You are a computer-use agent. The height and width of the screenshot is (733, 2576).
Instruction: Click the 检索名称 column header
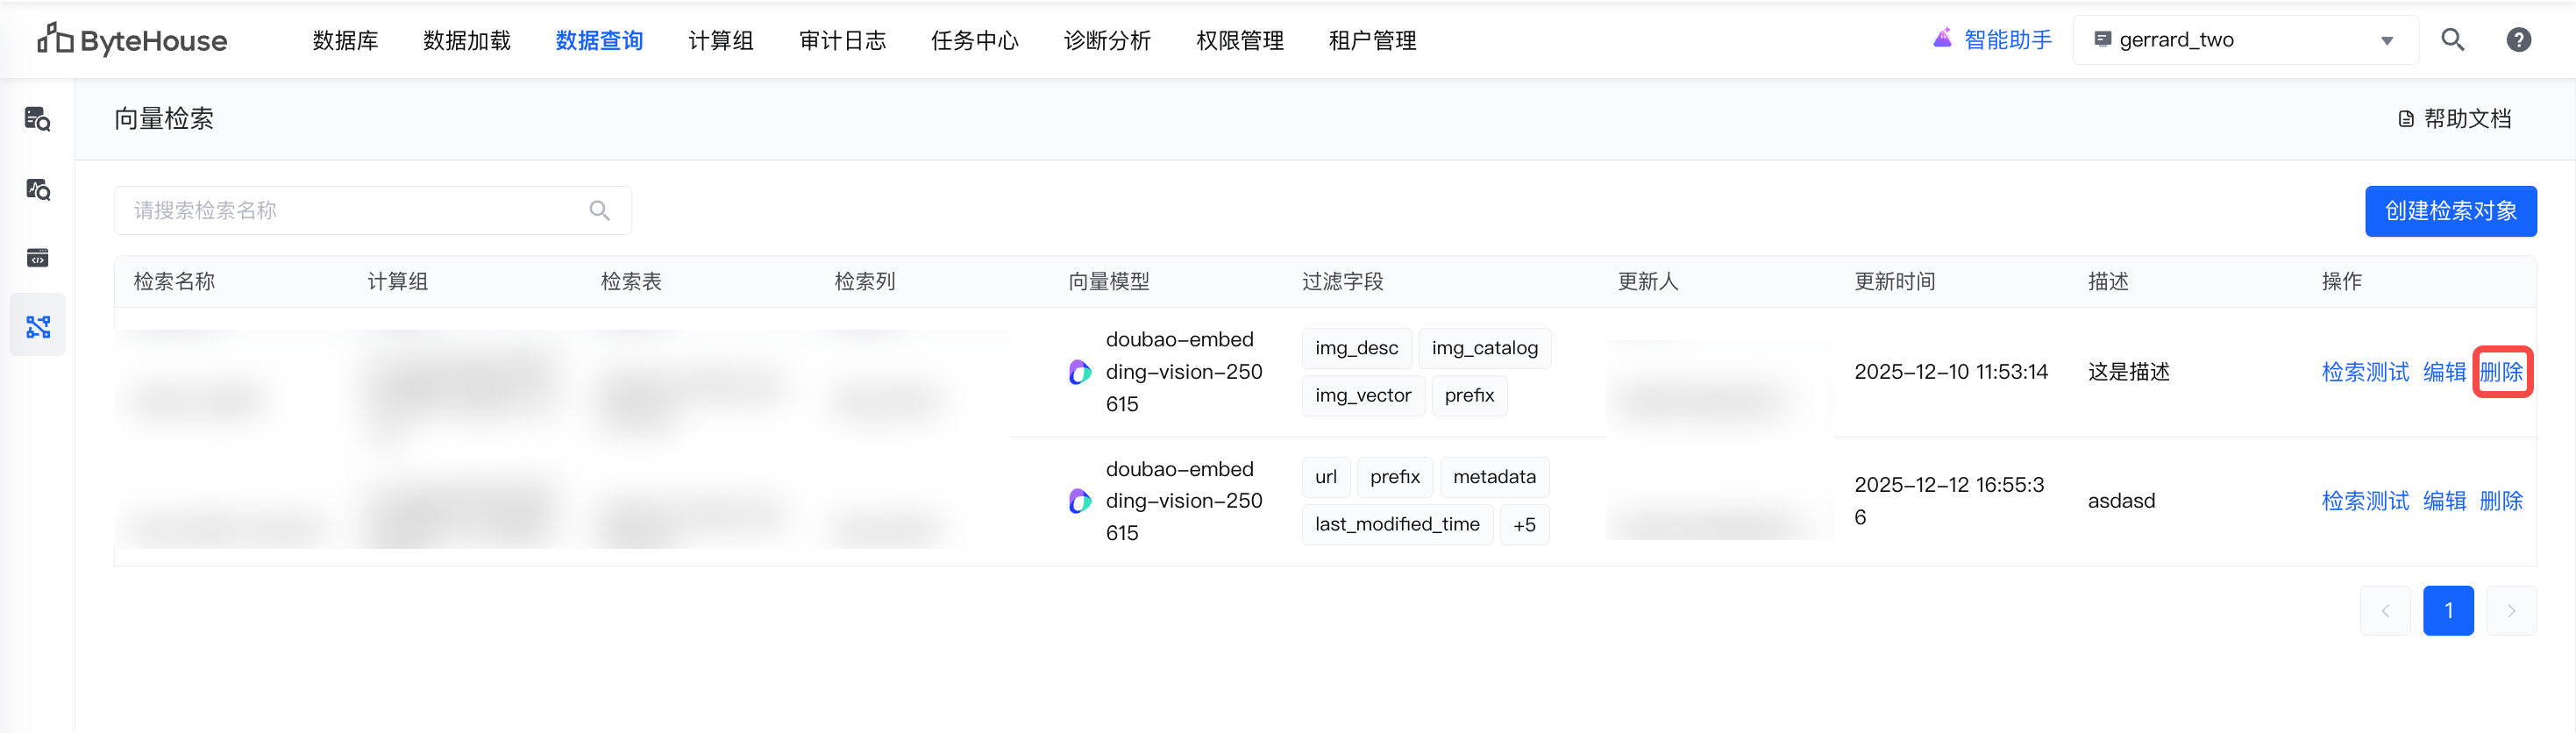174,282
